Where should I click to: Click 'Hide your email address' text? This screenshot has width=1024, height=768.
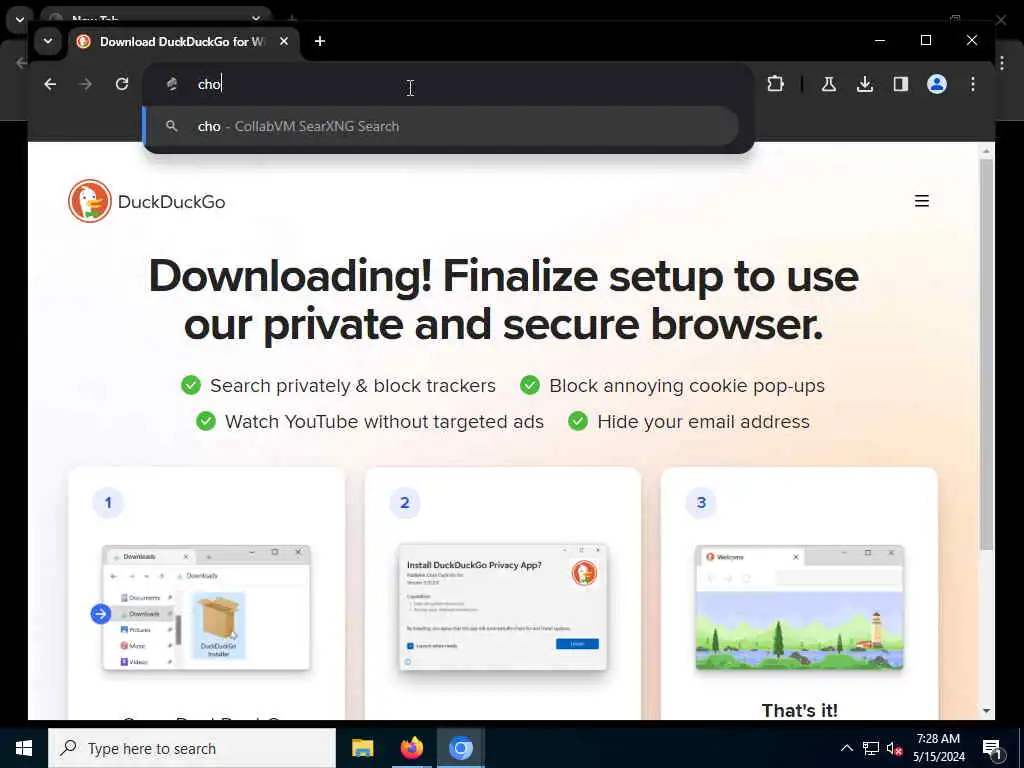[x=703, y=421]
